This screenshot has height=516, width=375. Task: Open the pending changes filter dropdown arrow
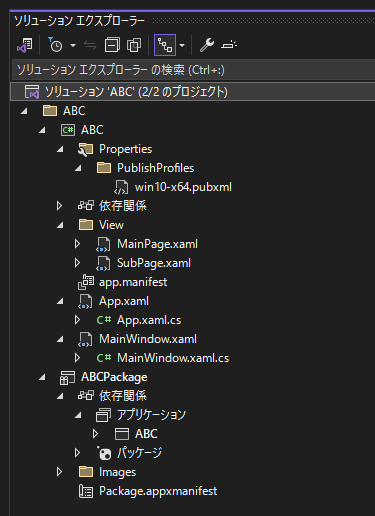(73, 45)
